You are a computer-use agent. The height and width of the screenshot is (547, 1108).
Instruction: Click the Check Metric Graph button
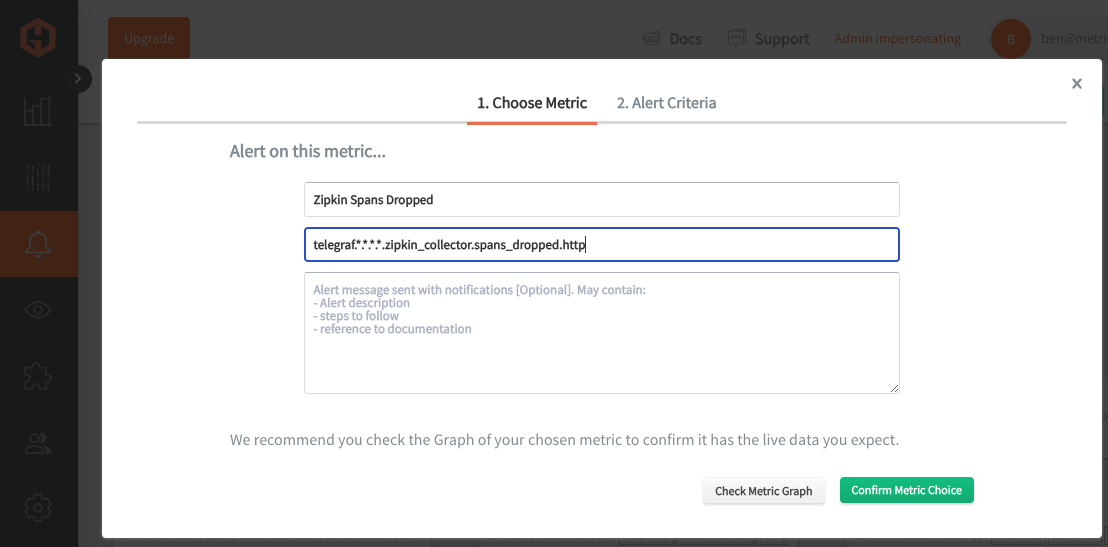pos(764,490)
